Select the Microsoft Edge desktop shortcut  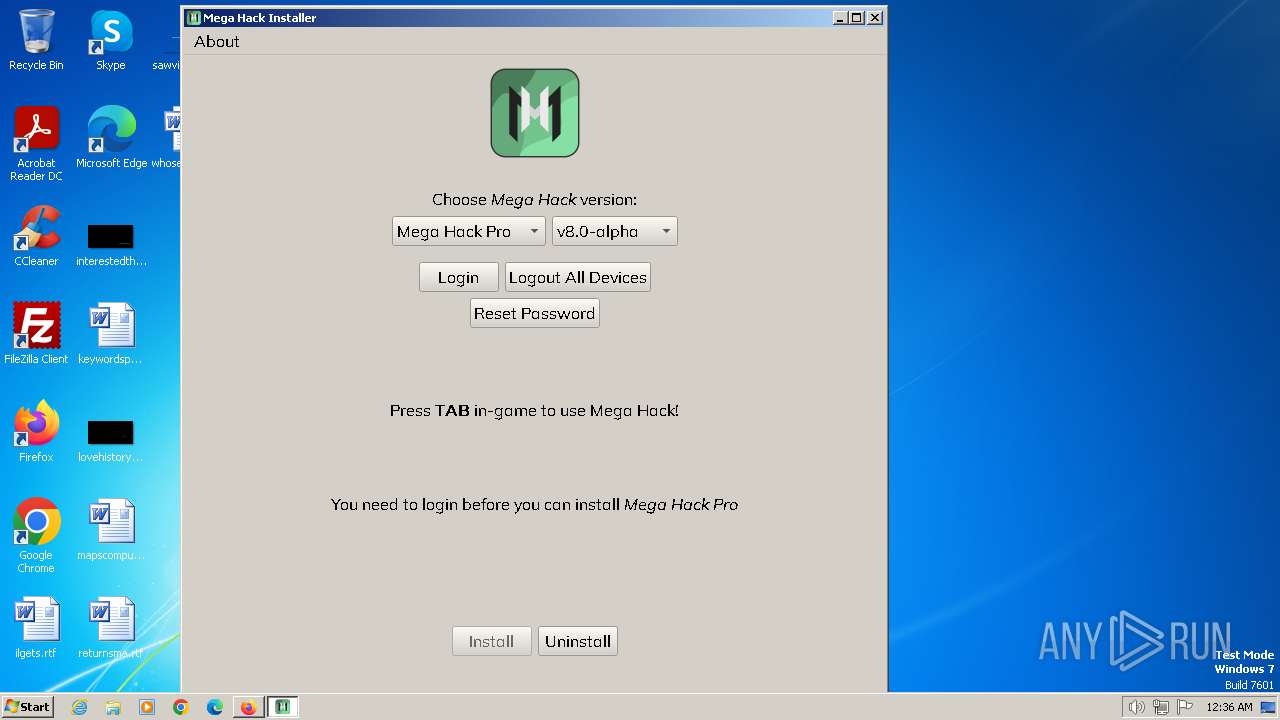pos(111,138)
